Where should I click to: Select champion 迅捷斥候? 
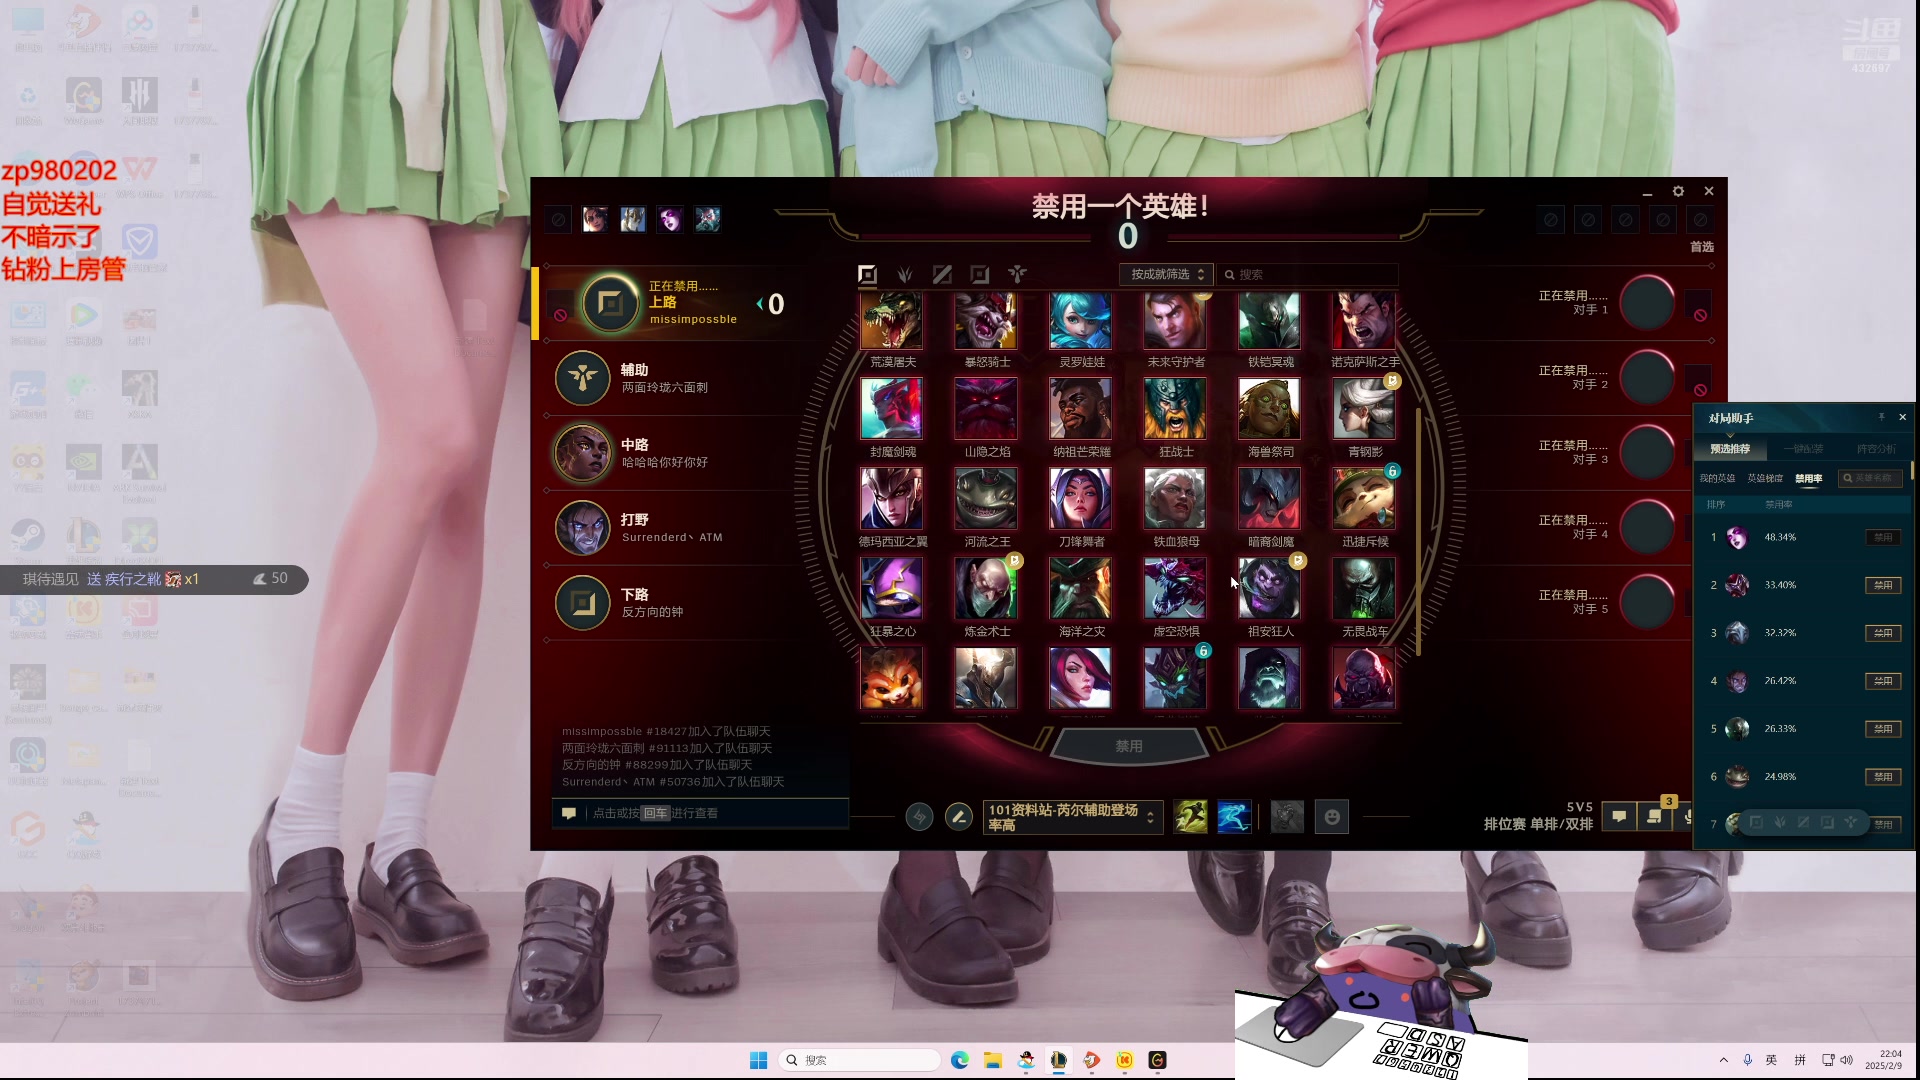point(1364,498)
